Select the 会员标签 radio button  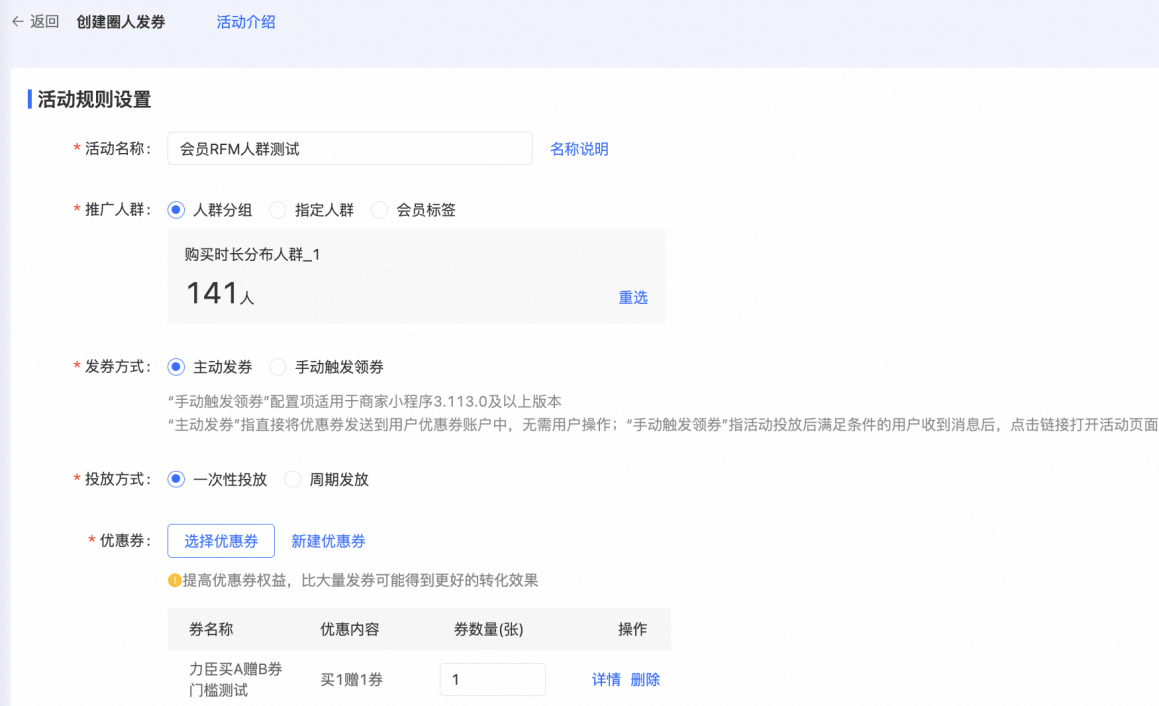pyautogui.click(x=379, y=210)
